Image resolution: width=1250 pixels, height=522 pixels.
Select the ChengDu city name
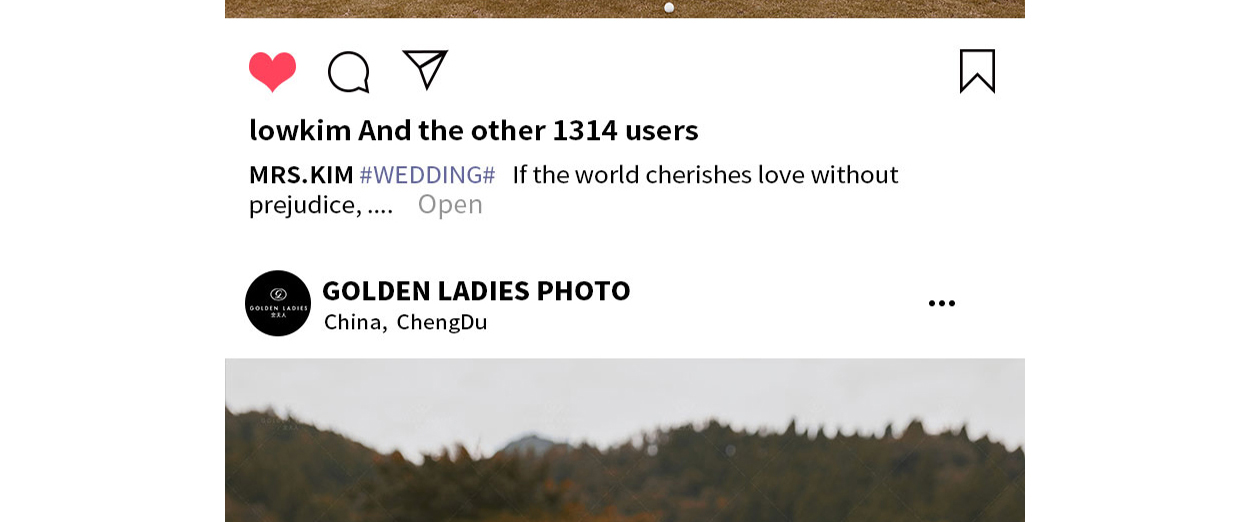442,322
